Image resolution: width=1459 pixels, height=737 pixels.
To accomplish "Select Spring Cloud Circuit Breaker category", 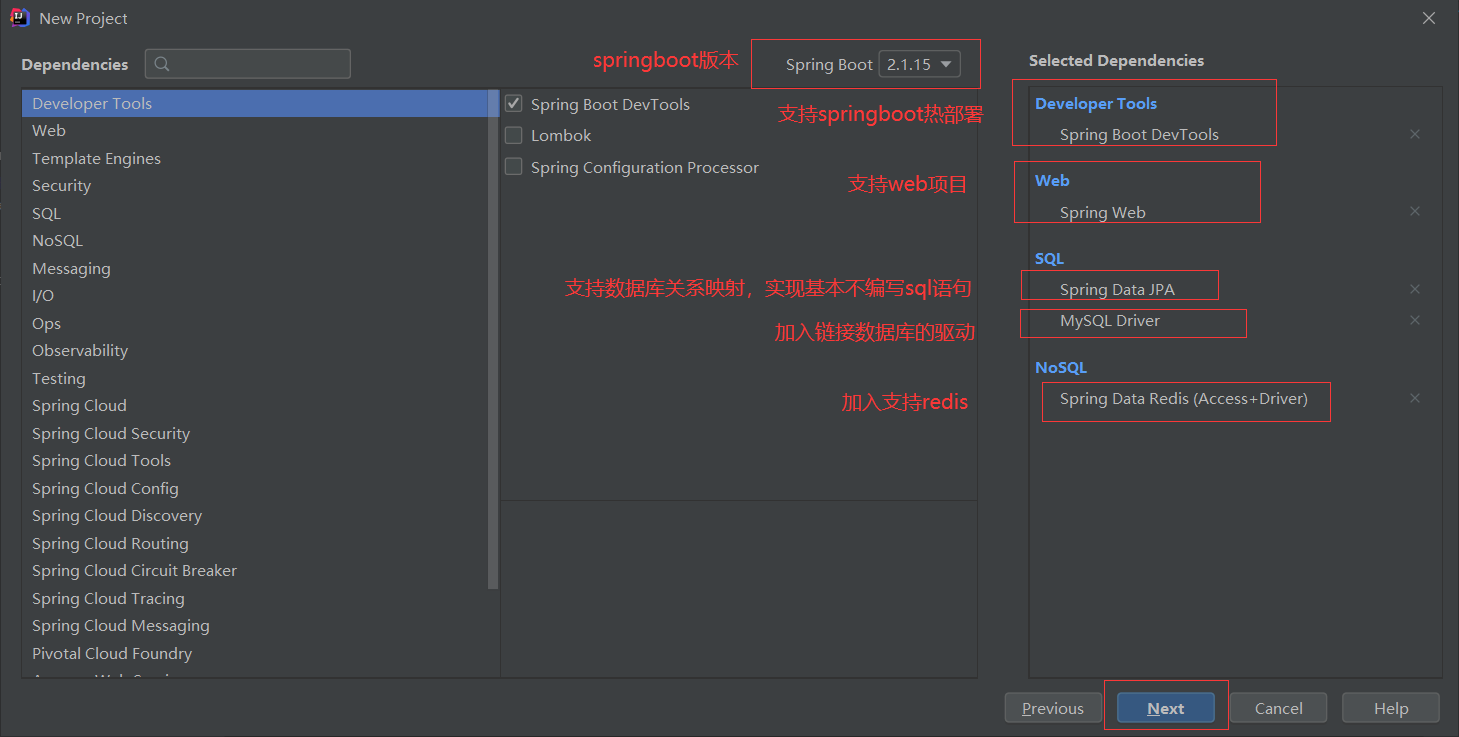I will (x=255, y=570).
